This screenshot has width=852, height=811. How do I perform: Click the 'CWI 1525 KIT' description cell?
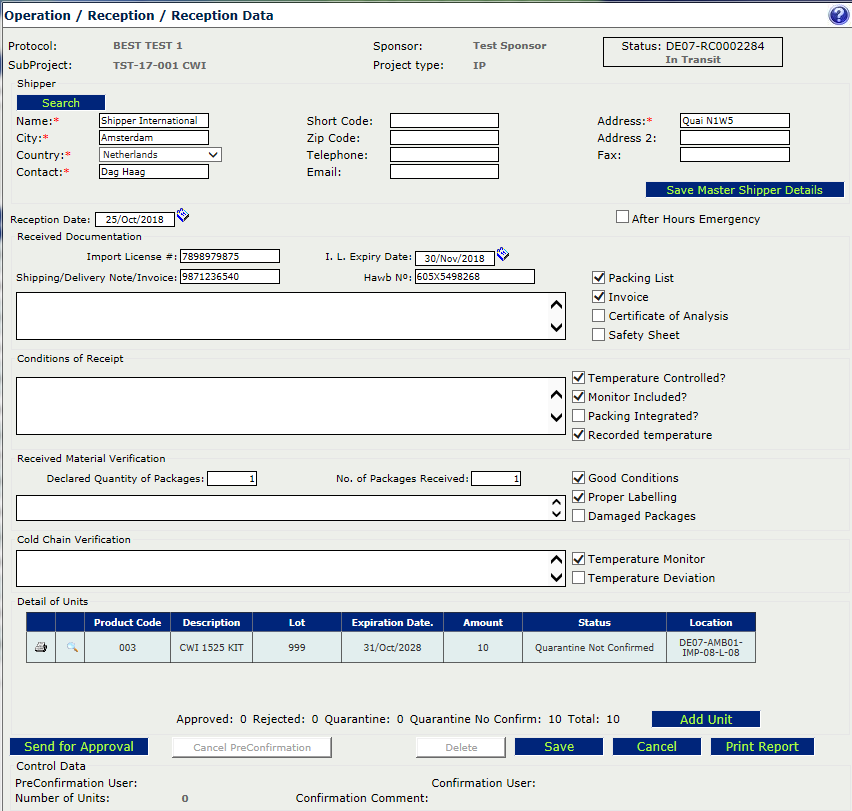(211, 647)
